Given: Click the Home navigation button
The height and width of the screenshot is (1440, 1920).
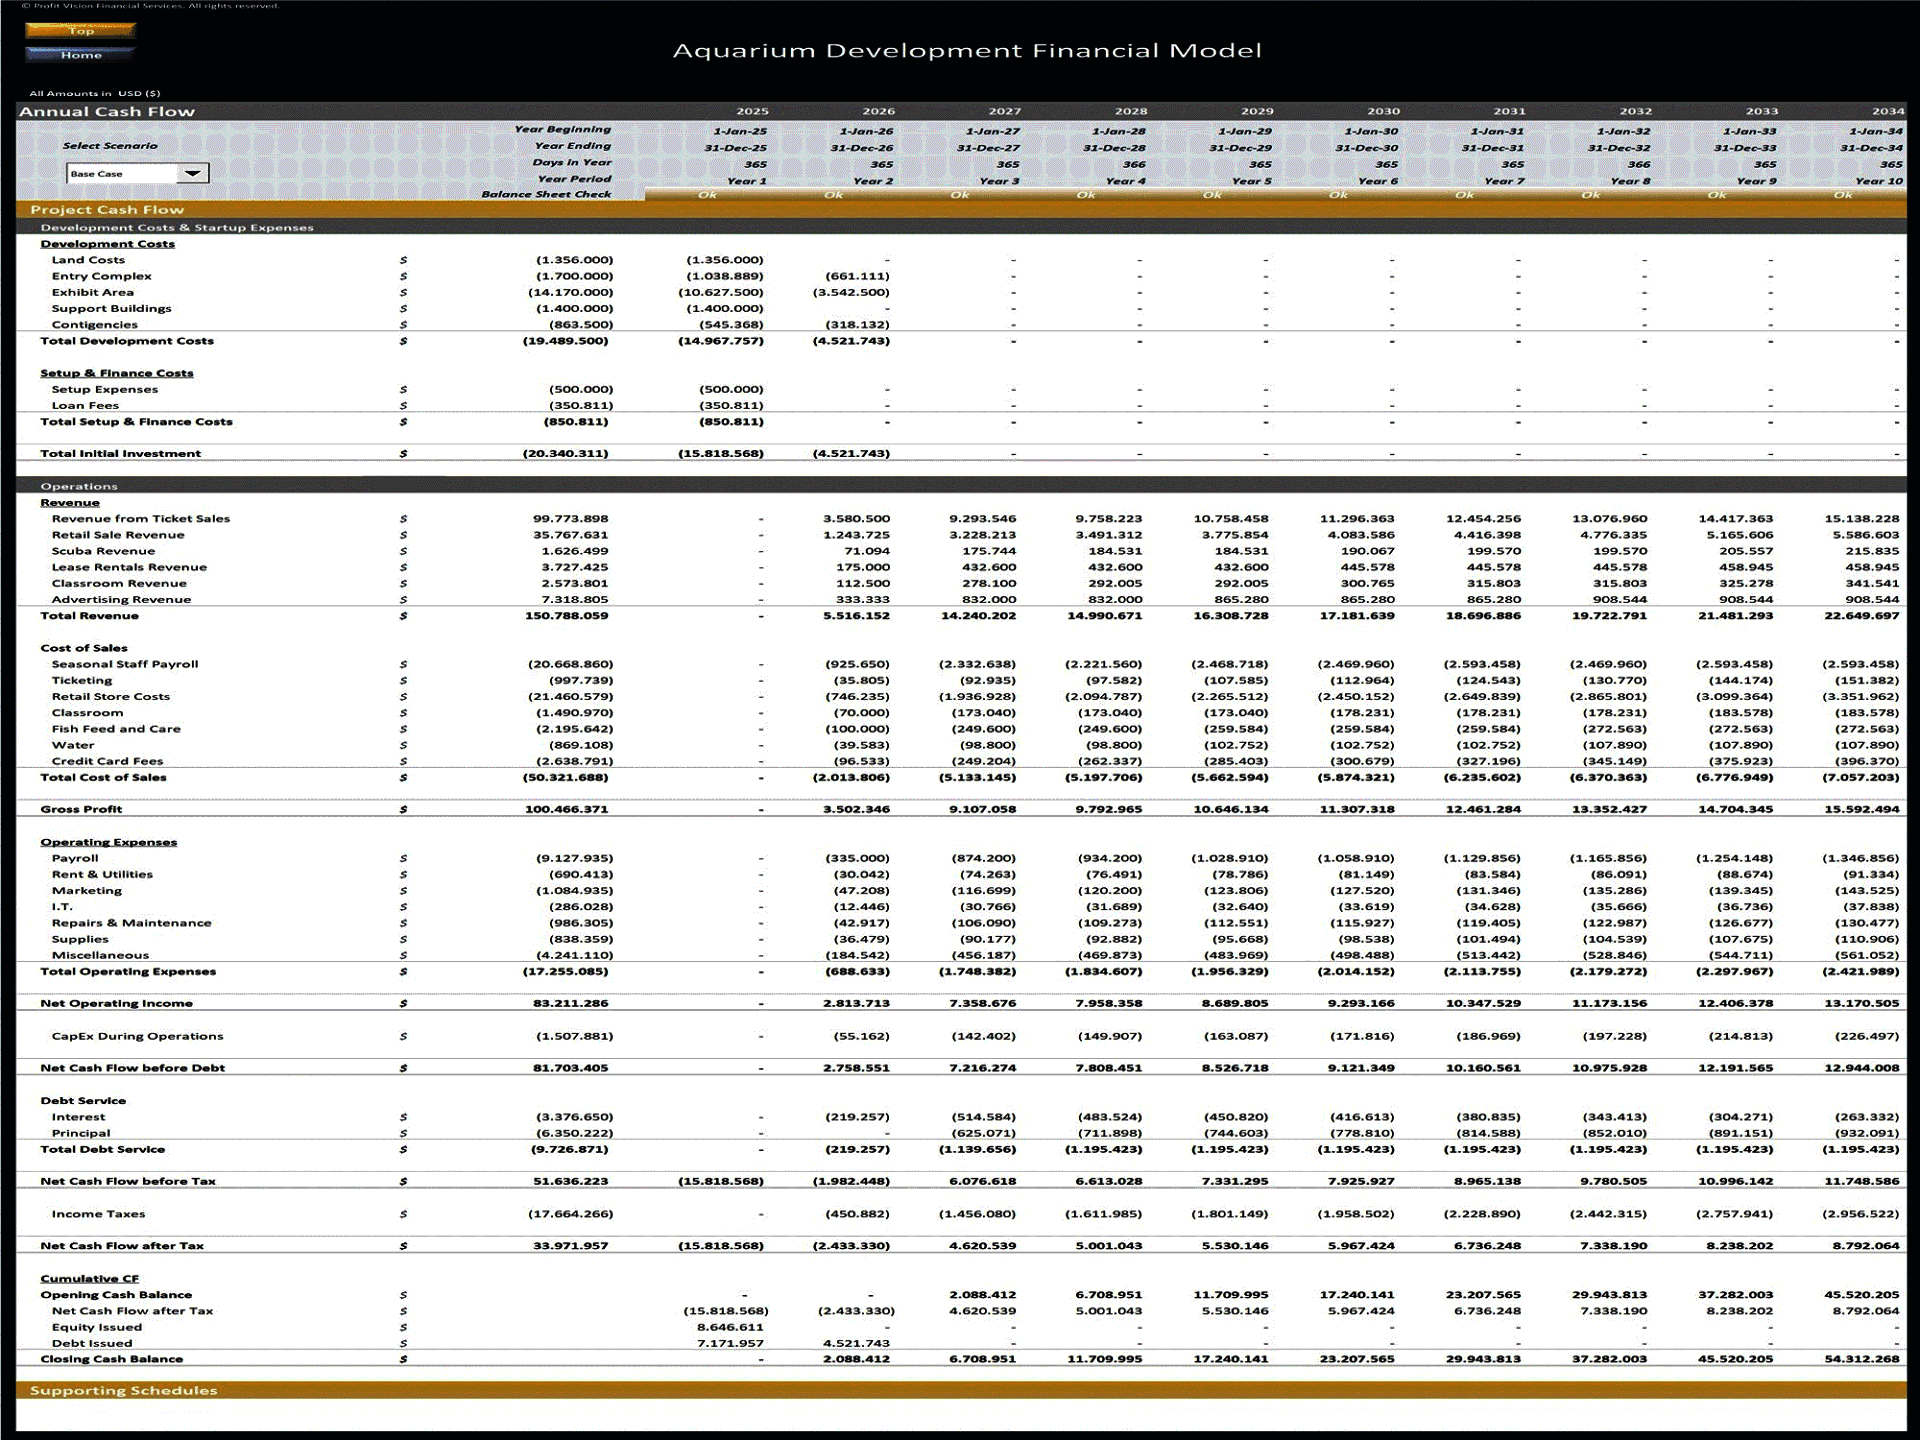Looking at the screenshot, I should pos(80,55).
